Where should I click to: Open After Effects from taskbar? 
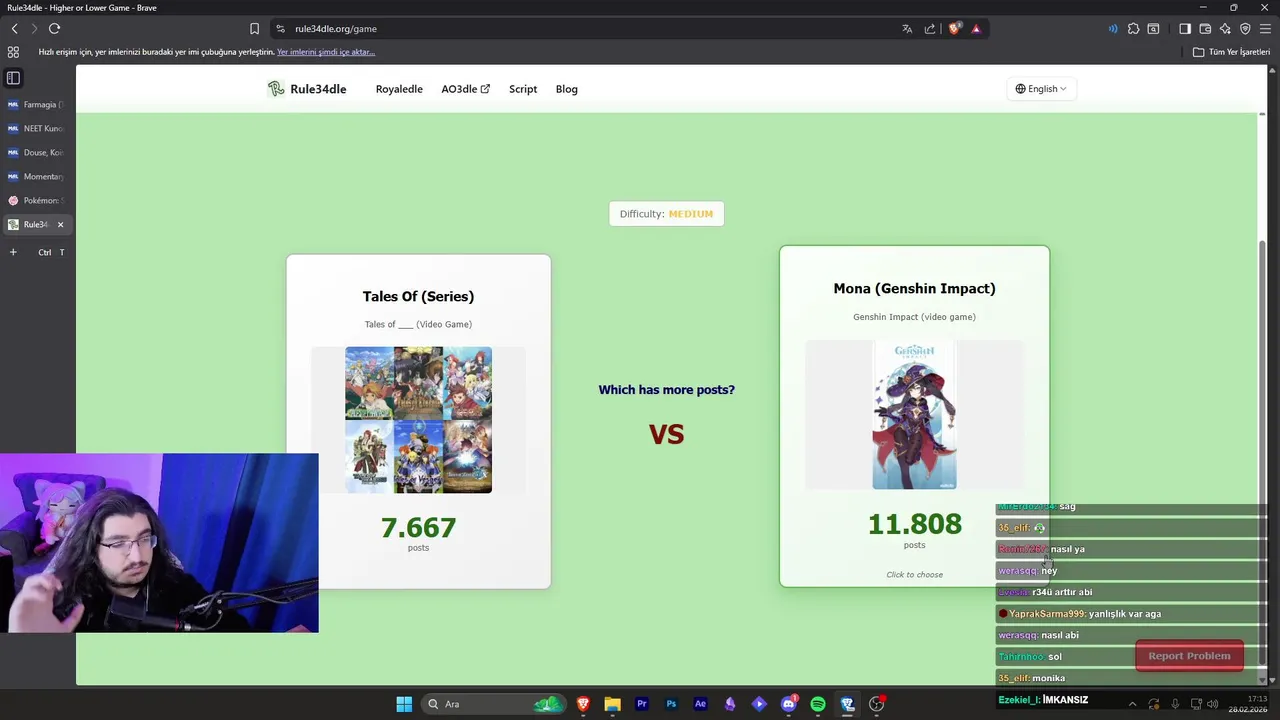click(700, 704)
